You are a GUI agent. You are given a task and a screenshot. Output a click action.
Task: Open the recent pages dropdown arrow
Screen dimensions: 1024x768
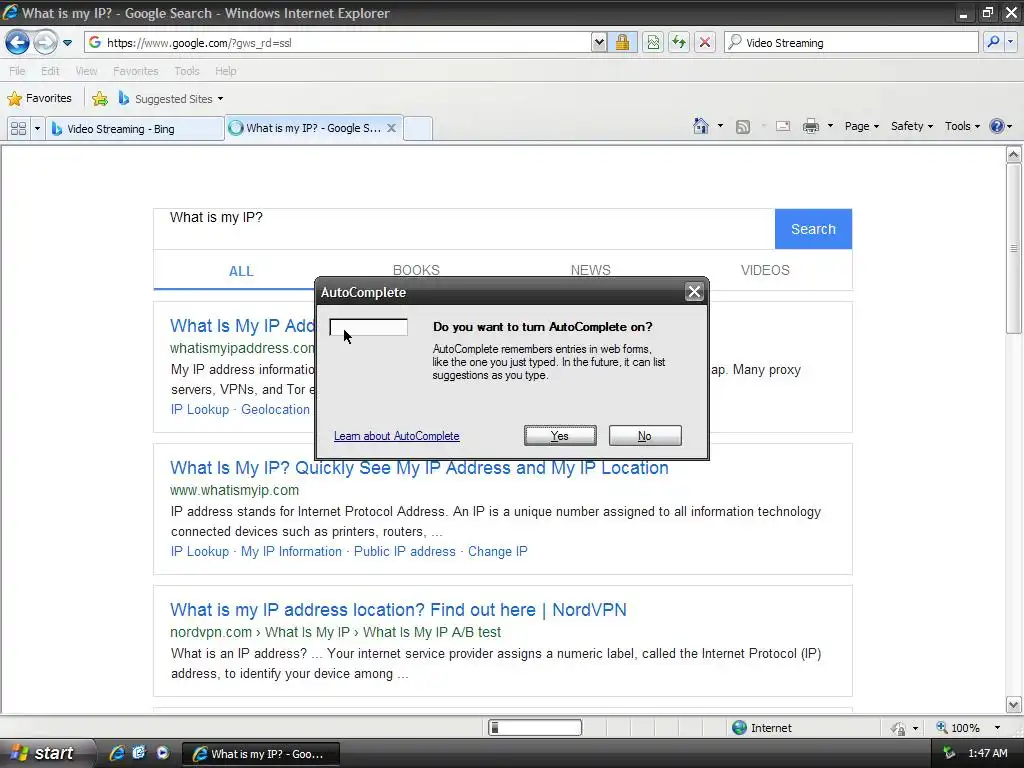[67, 43]
